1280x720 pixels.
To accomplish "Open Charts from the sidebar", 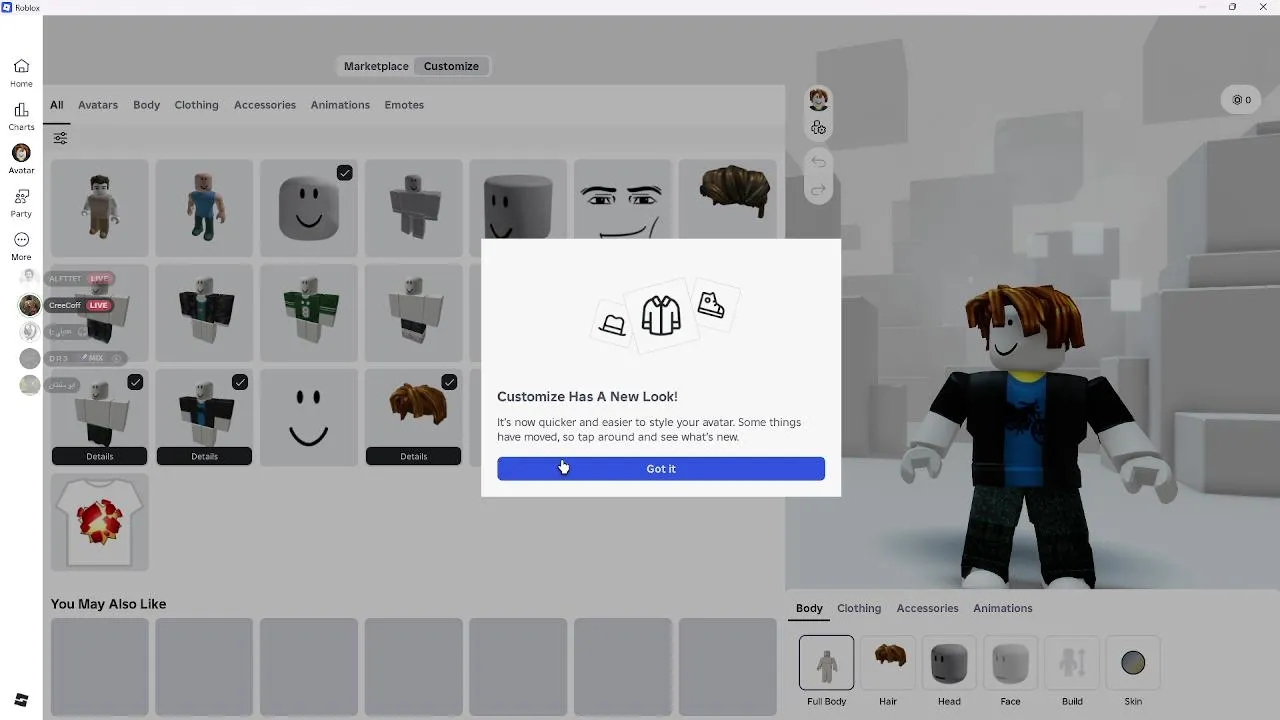I will click(21, 116).
